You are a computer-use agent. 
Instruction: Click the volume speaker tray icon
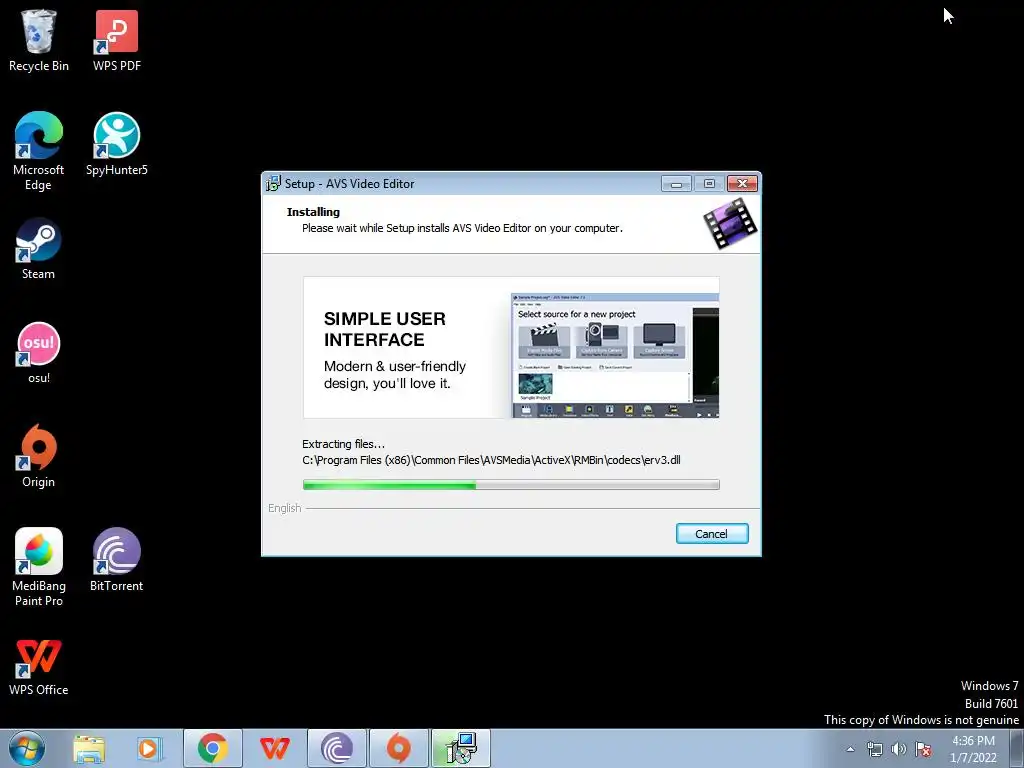[x=899, y=749]
